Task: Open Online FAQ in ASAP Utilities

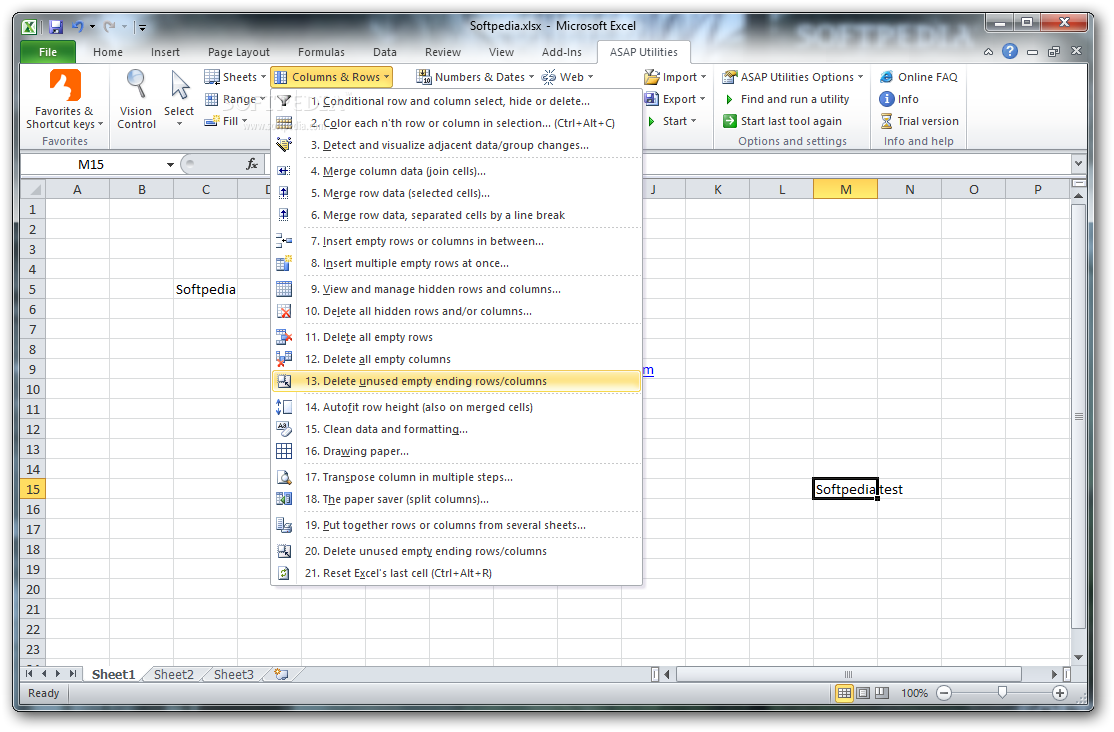Action: [919, 77]
